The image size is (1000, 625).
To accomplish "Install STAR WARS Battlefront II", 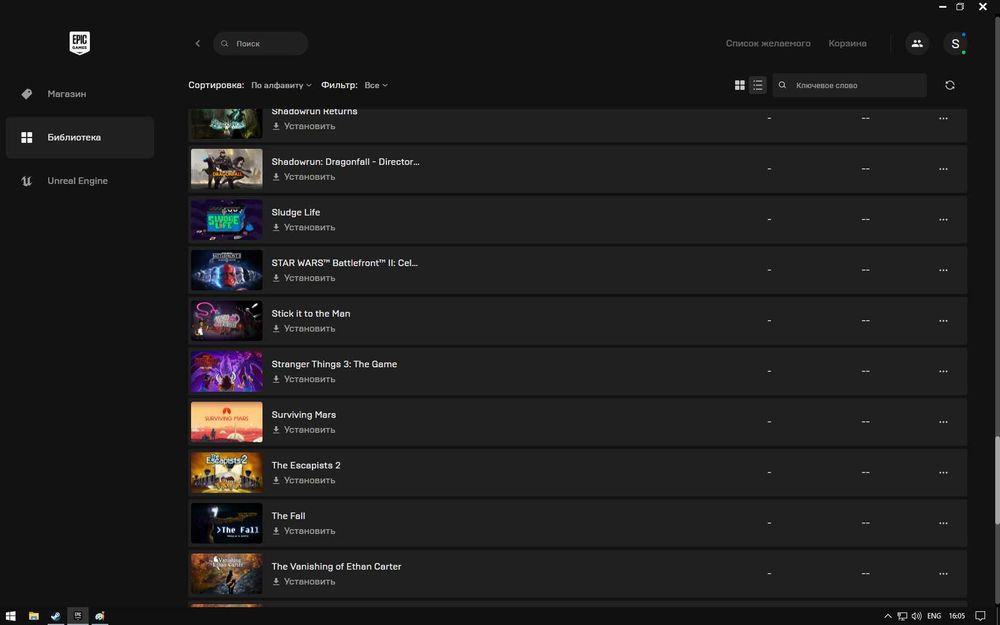I will [304, 278].
